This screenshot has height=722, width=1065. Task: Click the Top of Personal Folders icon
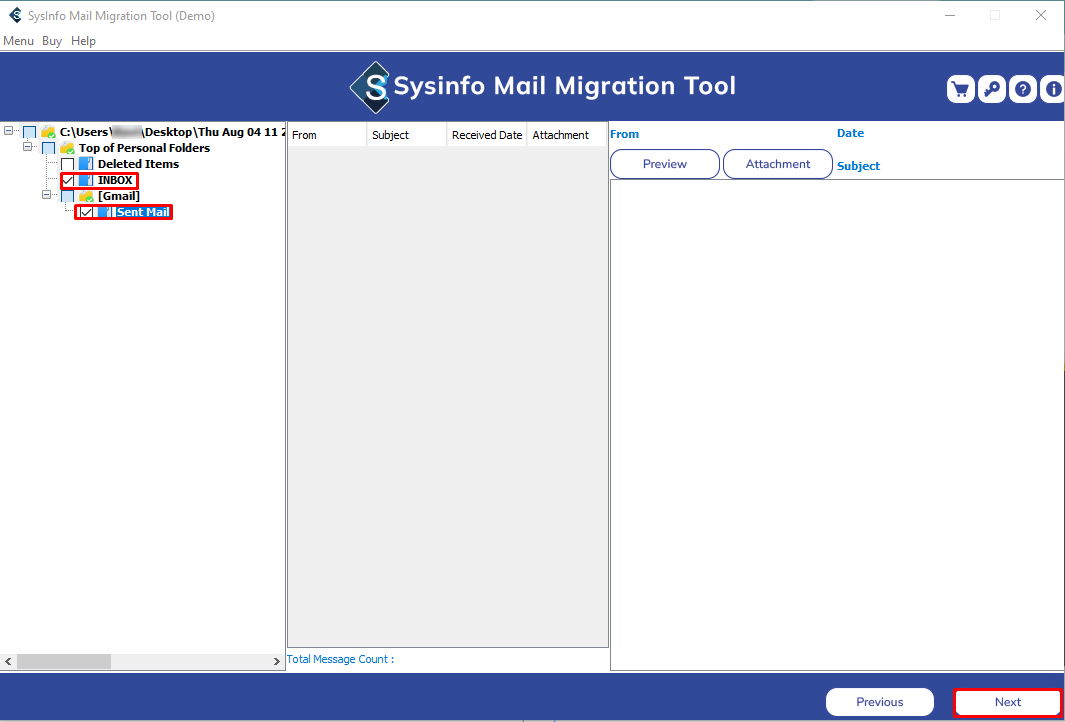pos(67,147)
